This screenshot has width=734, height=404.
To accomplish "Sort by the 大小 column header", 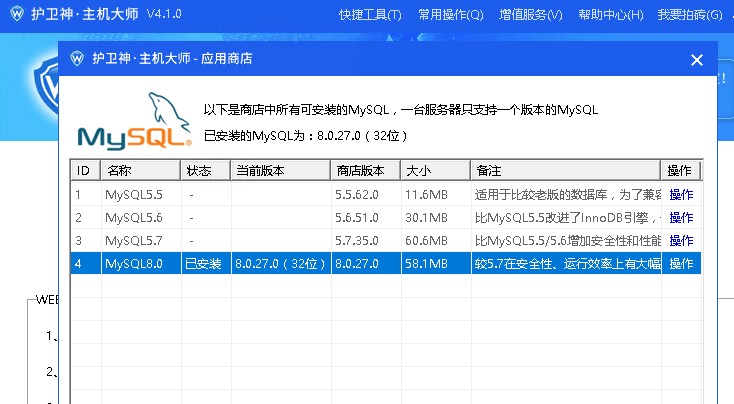I will click(x=435, y=170).
